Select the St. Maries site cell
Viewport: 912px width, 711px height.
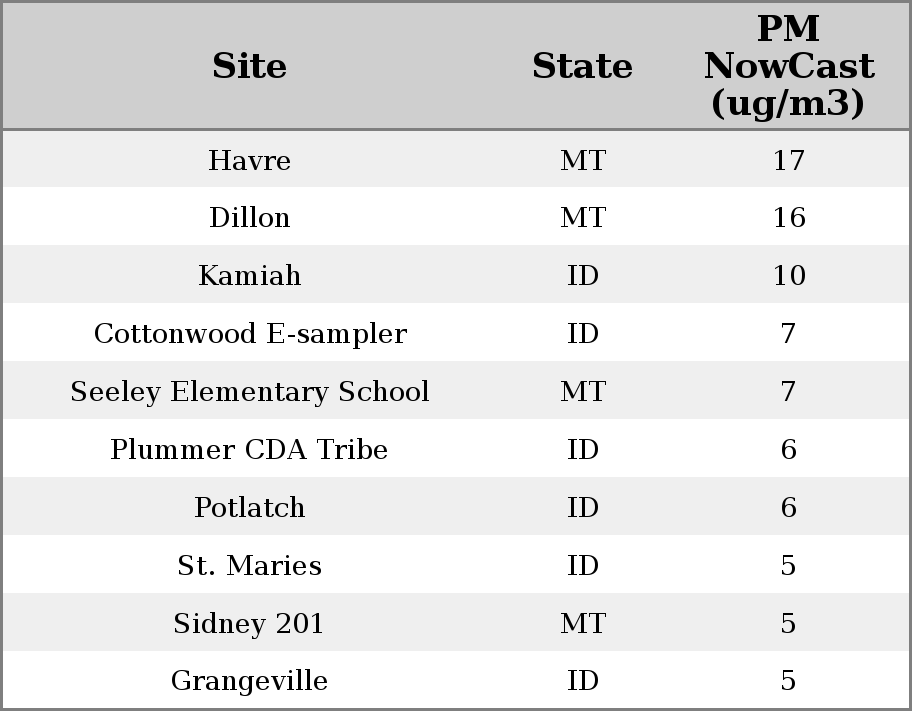tap(249, 566)
